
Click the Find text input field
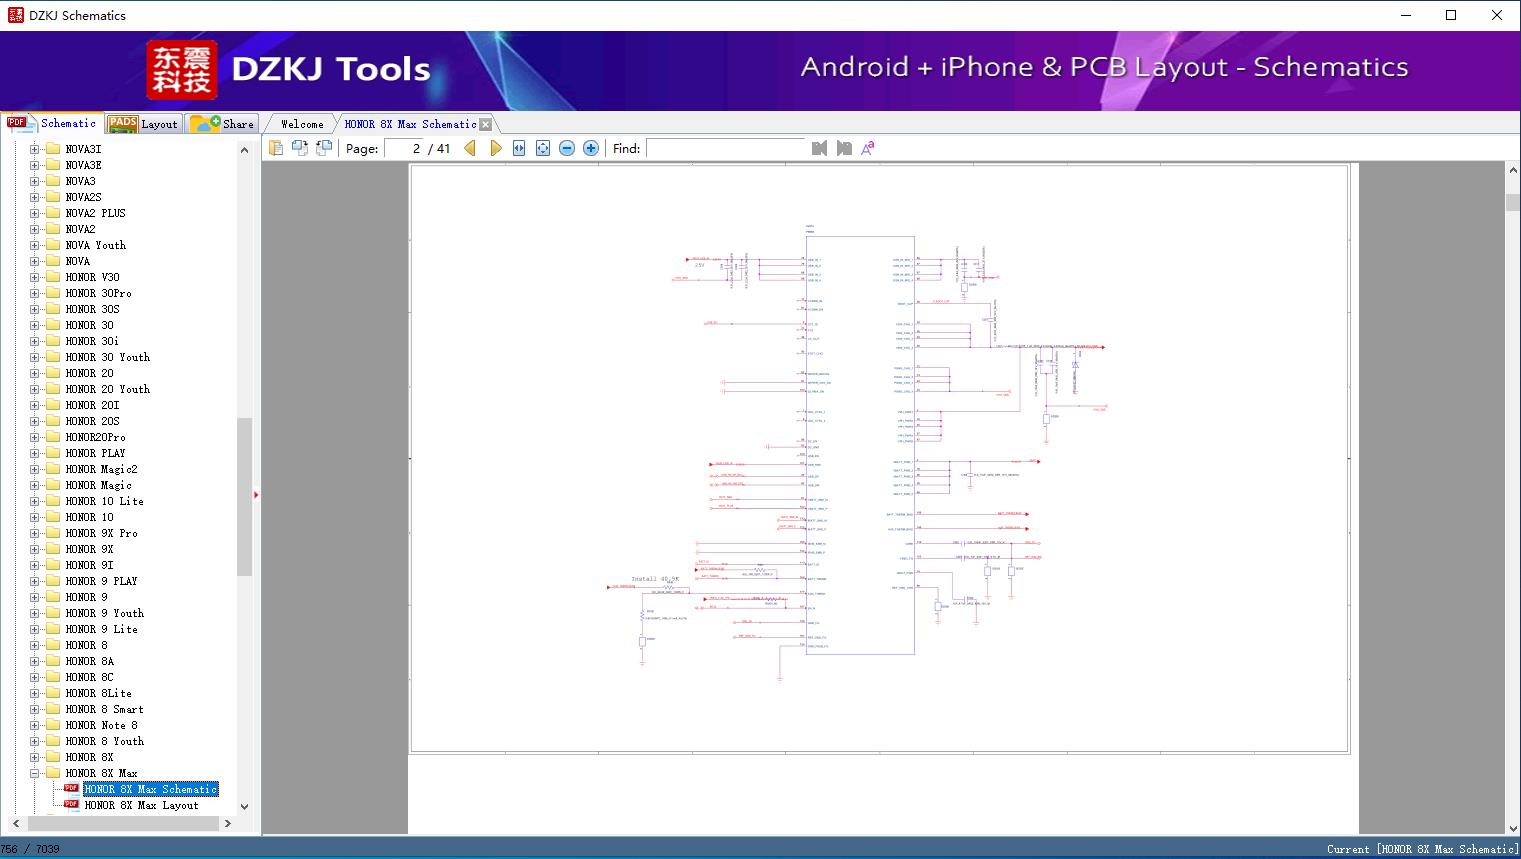pos(725,148)
